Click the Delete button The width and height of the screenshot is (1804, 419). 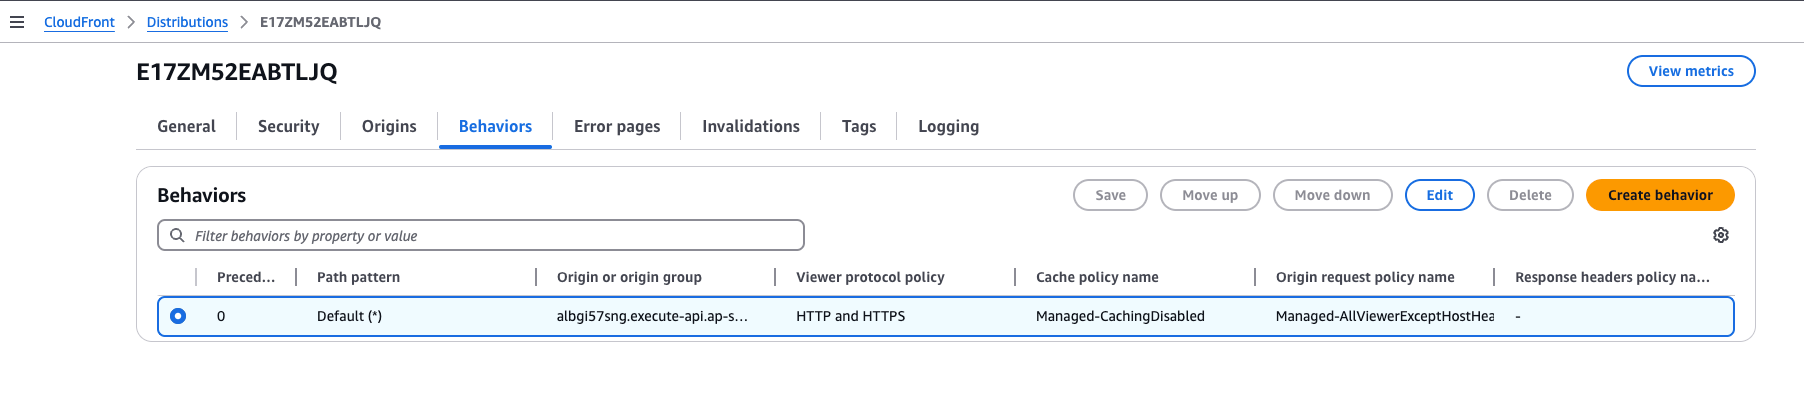click(x=1530, y=195)
